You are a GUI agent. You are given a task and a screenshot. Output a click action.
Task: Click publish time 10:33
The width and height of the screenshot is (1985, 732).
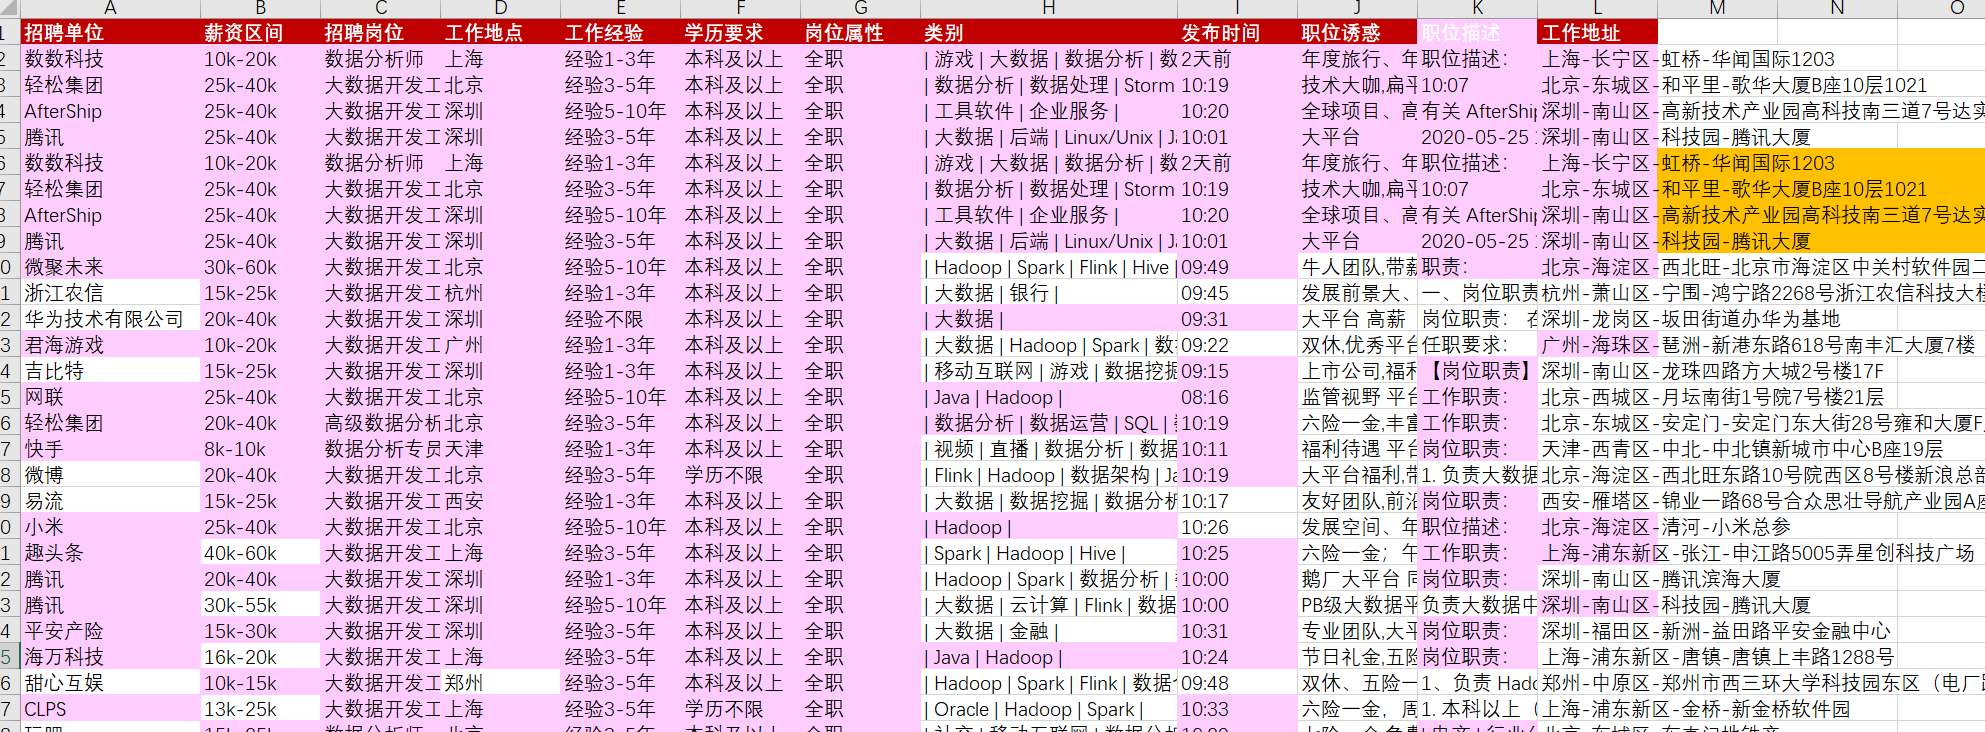1237,709
